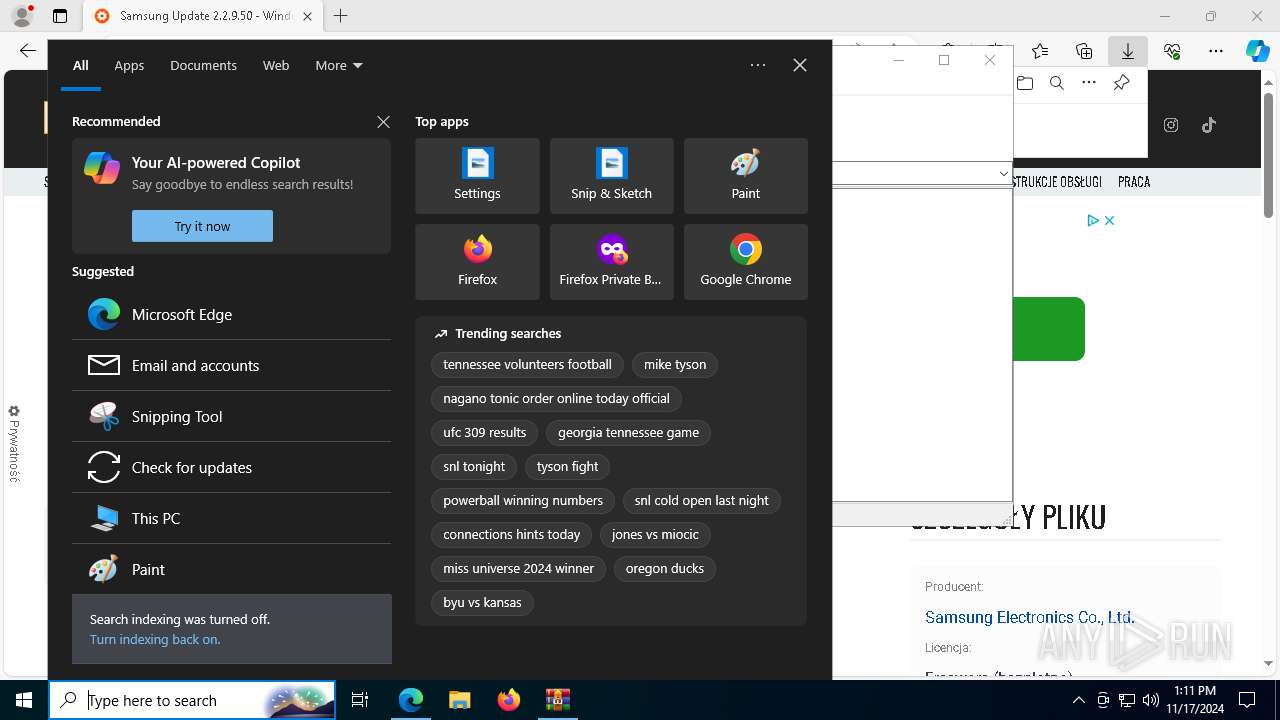Click Turn indexing back on link
The image size is (1280, 720).
point(155,639)
